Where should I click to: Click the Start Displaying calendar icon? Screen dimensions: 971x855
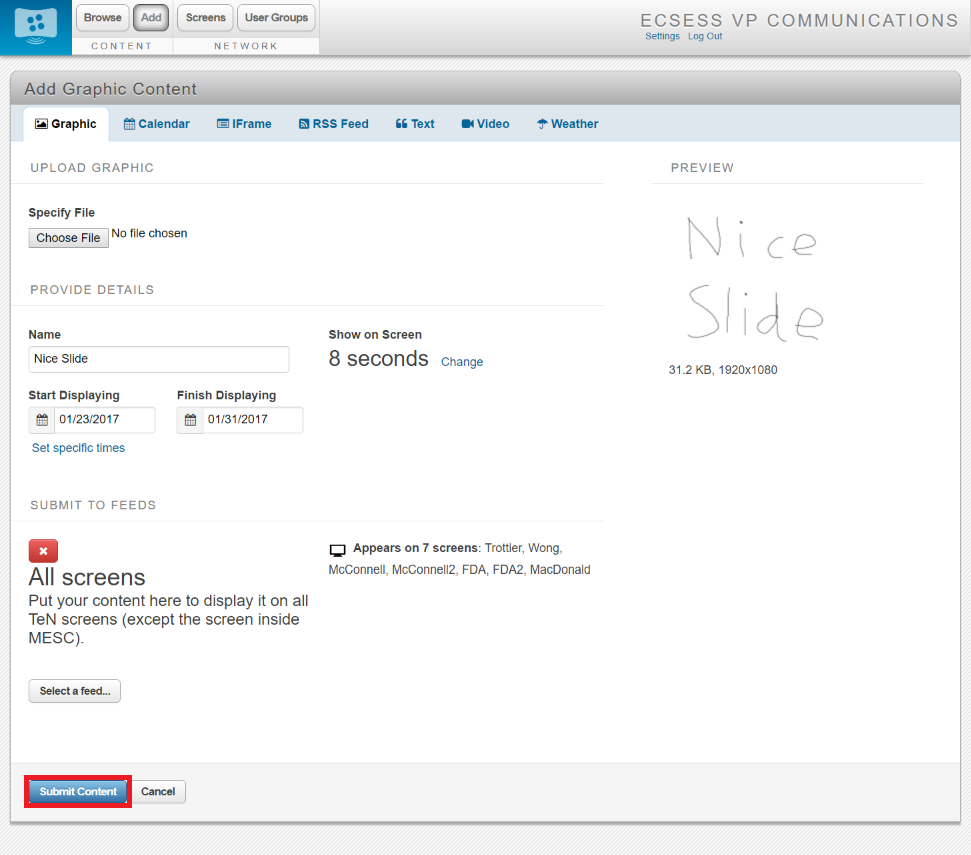coord(42,420)
